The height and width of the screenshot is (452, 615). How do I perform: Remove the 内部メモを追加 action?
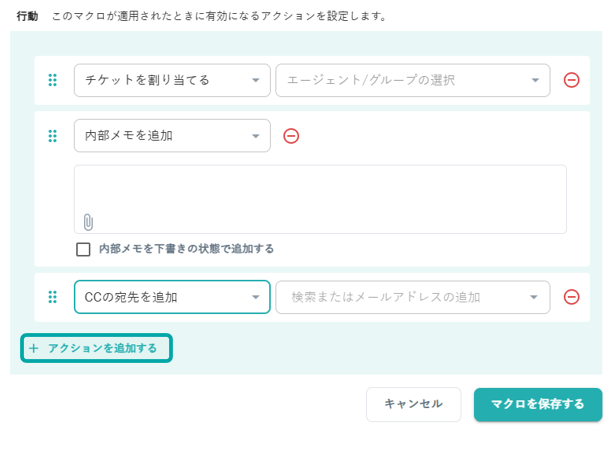[x=291, y=136]
